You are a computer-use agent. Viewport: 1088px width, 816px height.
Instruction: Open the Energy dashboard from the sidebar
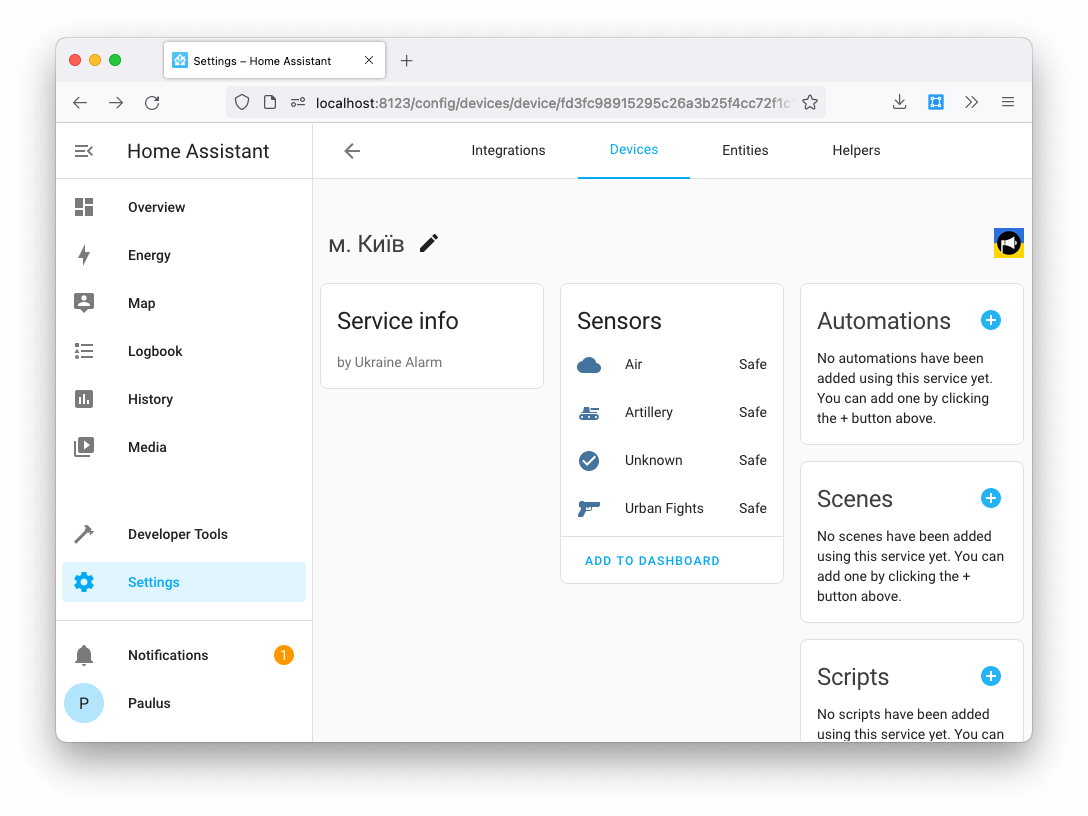coord(148,255)
